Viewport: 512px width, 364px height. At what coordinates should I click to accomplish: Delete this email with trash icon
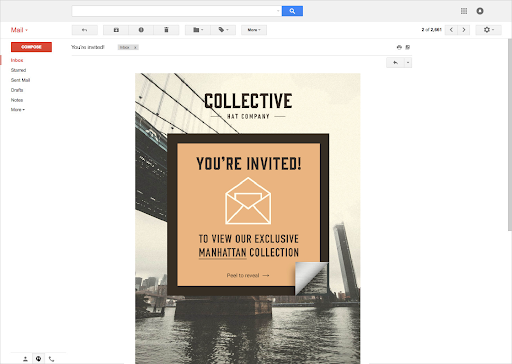(166, 30)
